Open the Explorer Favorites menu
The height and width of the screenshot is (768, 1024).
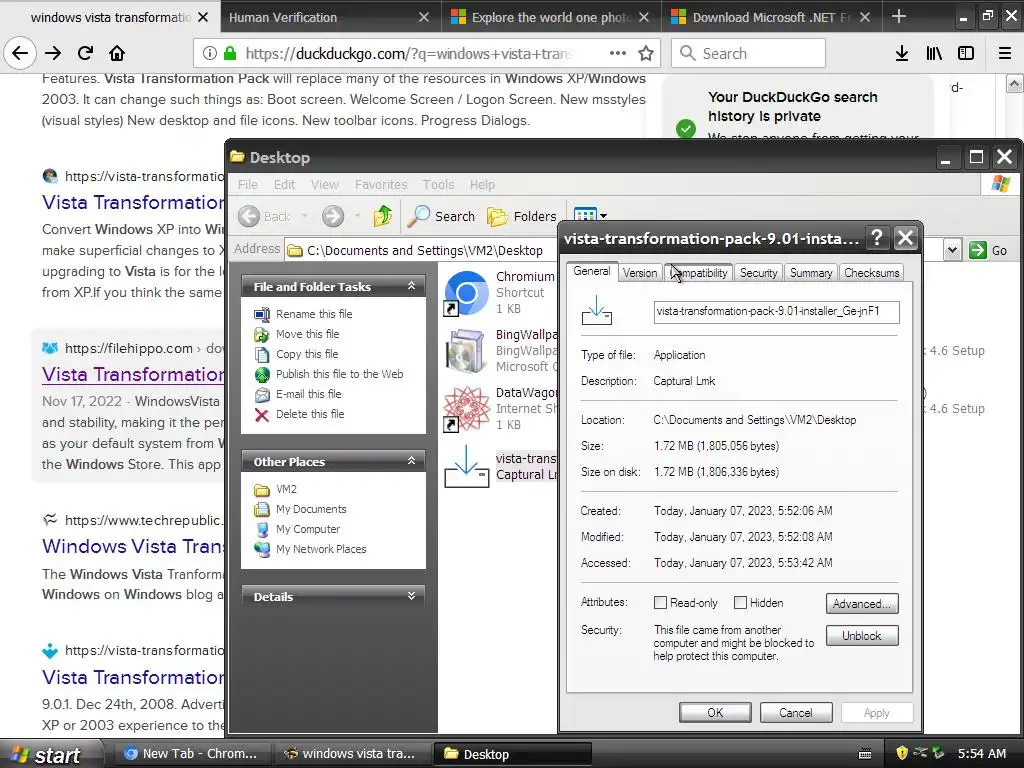click(x=381, y=185)
